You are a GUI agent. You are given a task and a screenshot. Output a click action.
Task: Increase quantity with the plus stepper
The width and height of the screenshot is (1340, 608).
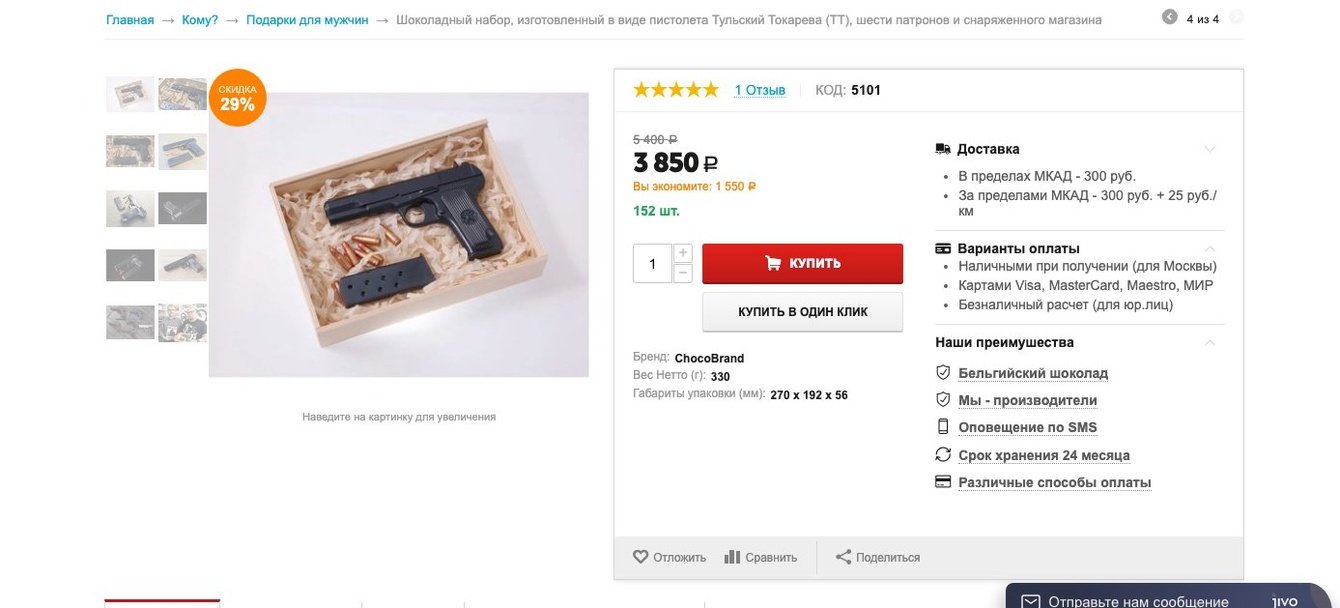pos(683,253)
